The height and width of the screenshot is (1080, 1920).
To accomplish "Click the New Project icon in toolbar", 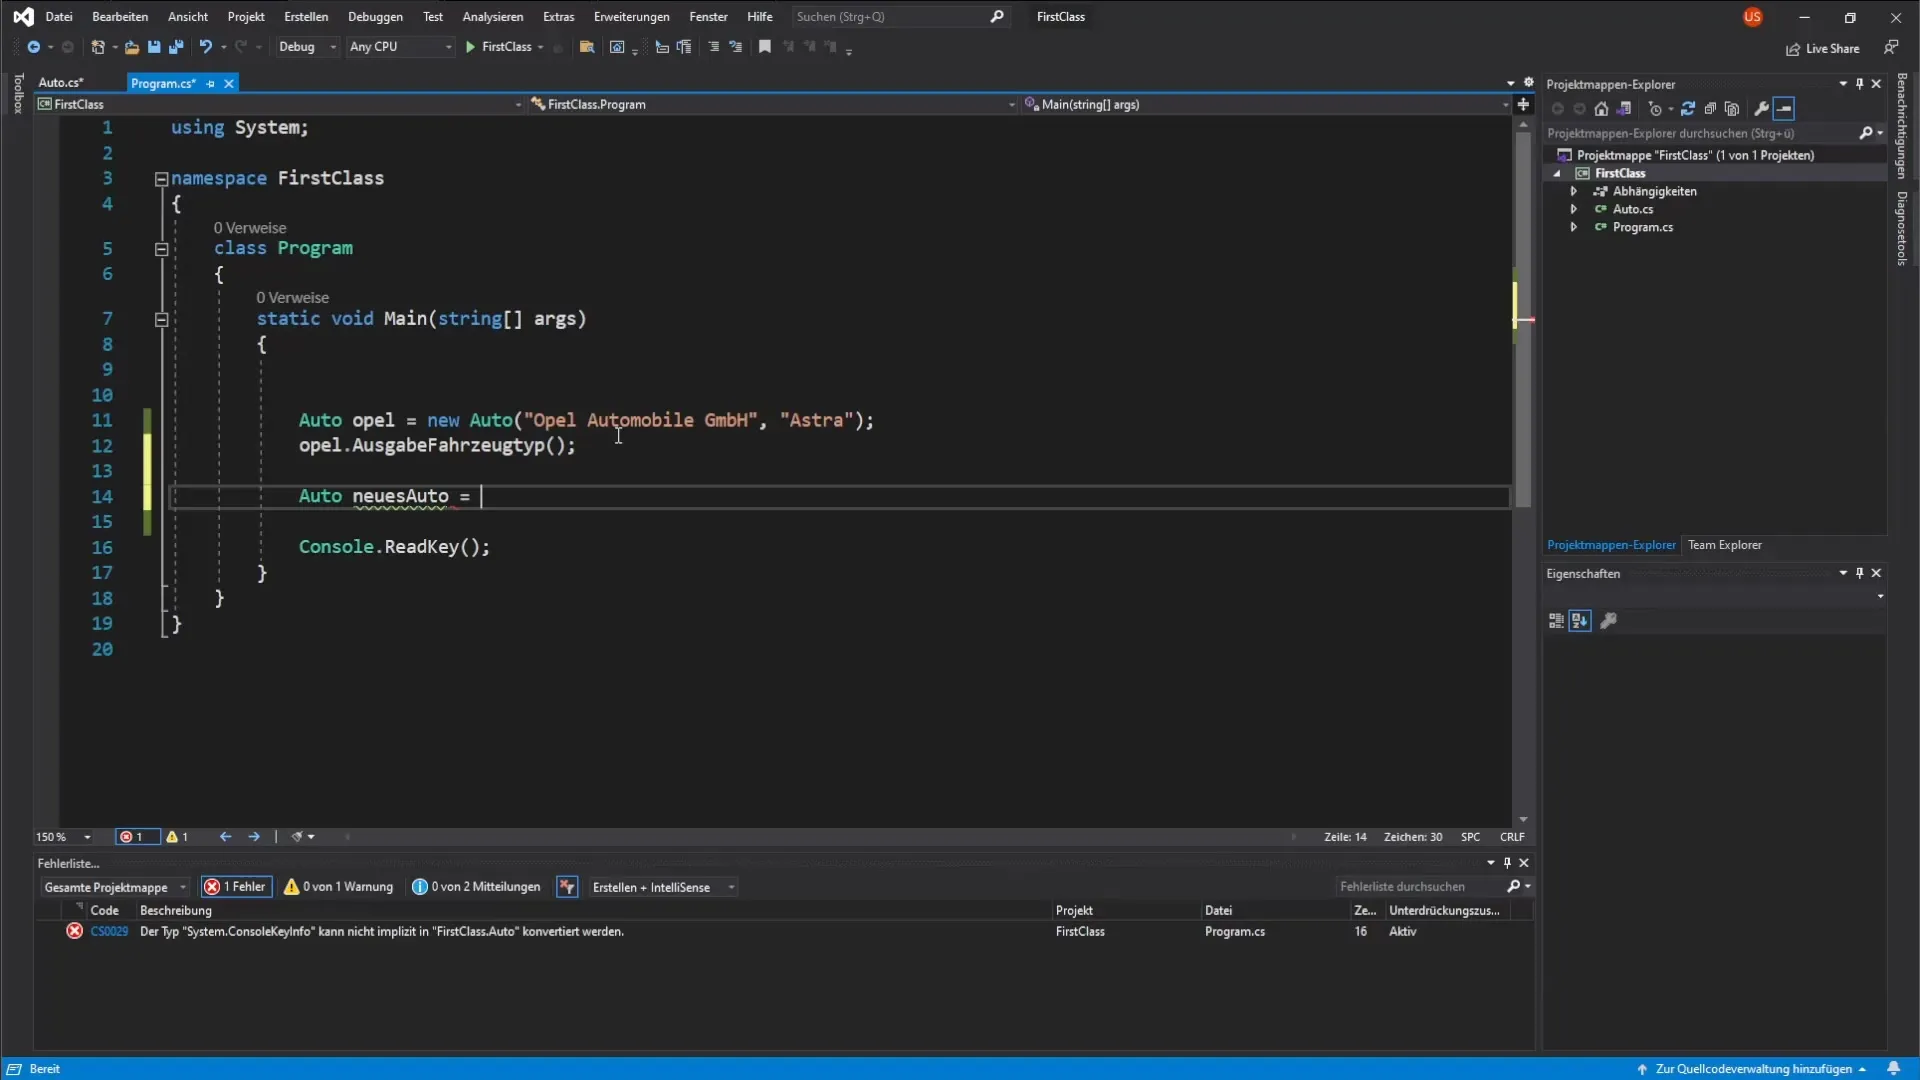I will 97,47.
